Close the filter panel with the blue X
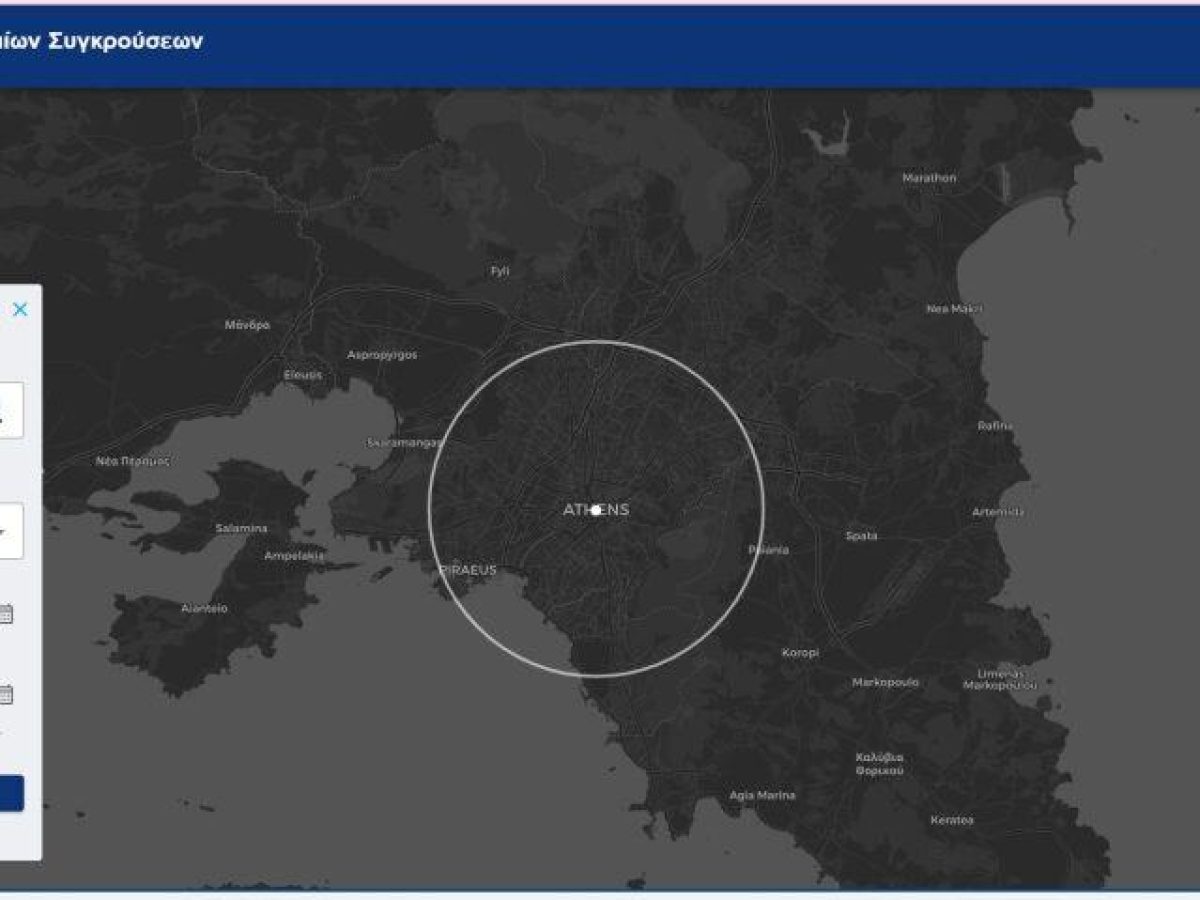Screen dimensions: 1200x900 point(22,308)
